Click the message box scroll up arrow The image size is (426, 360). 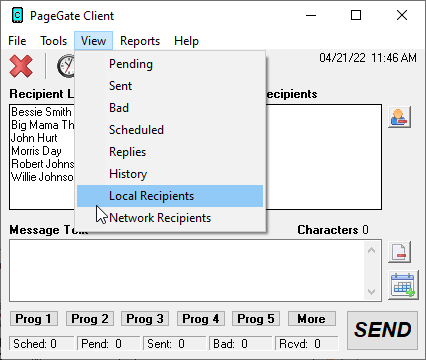(371, 250)
